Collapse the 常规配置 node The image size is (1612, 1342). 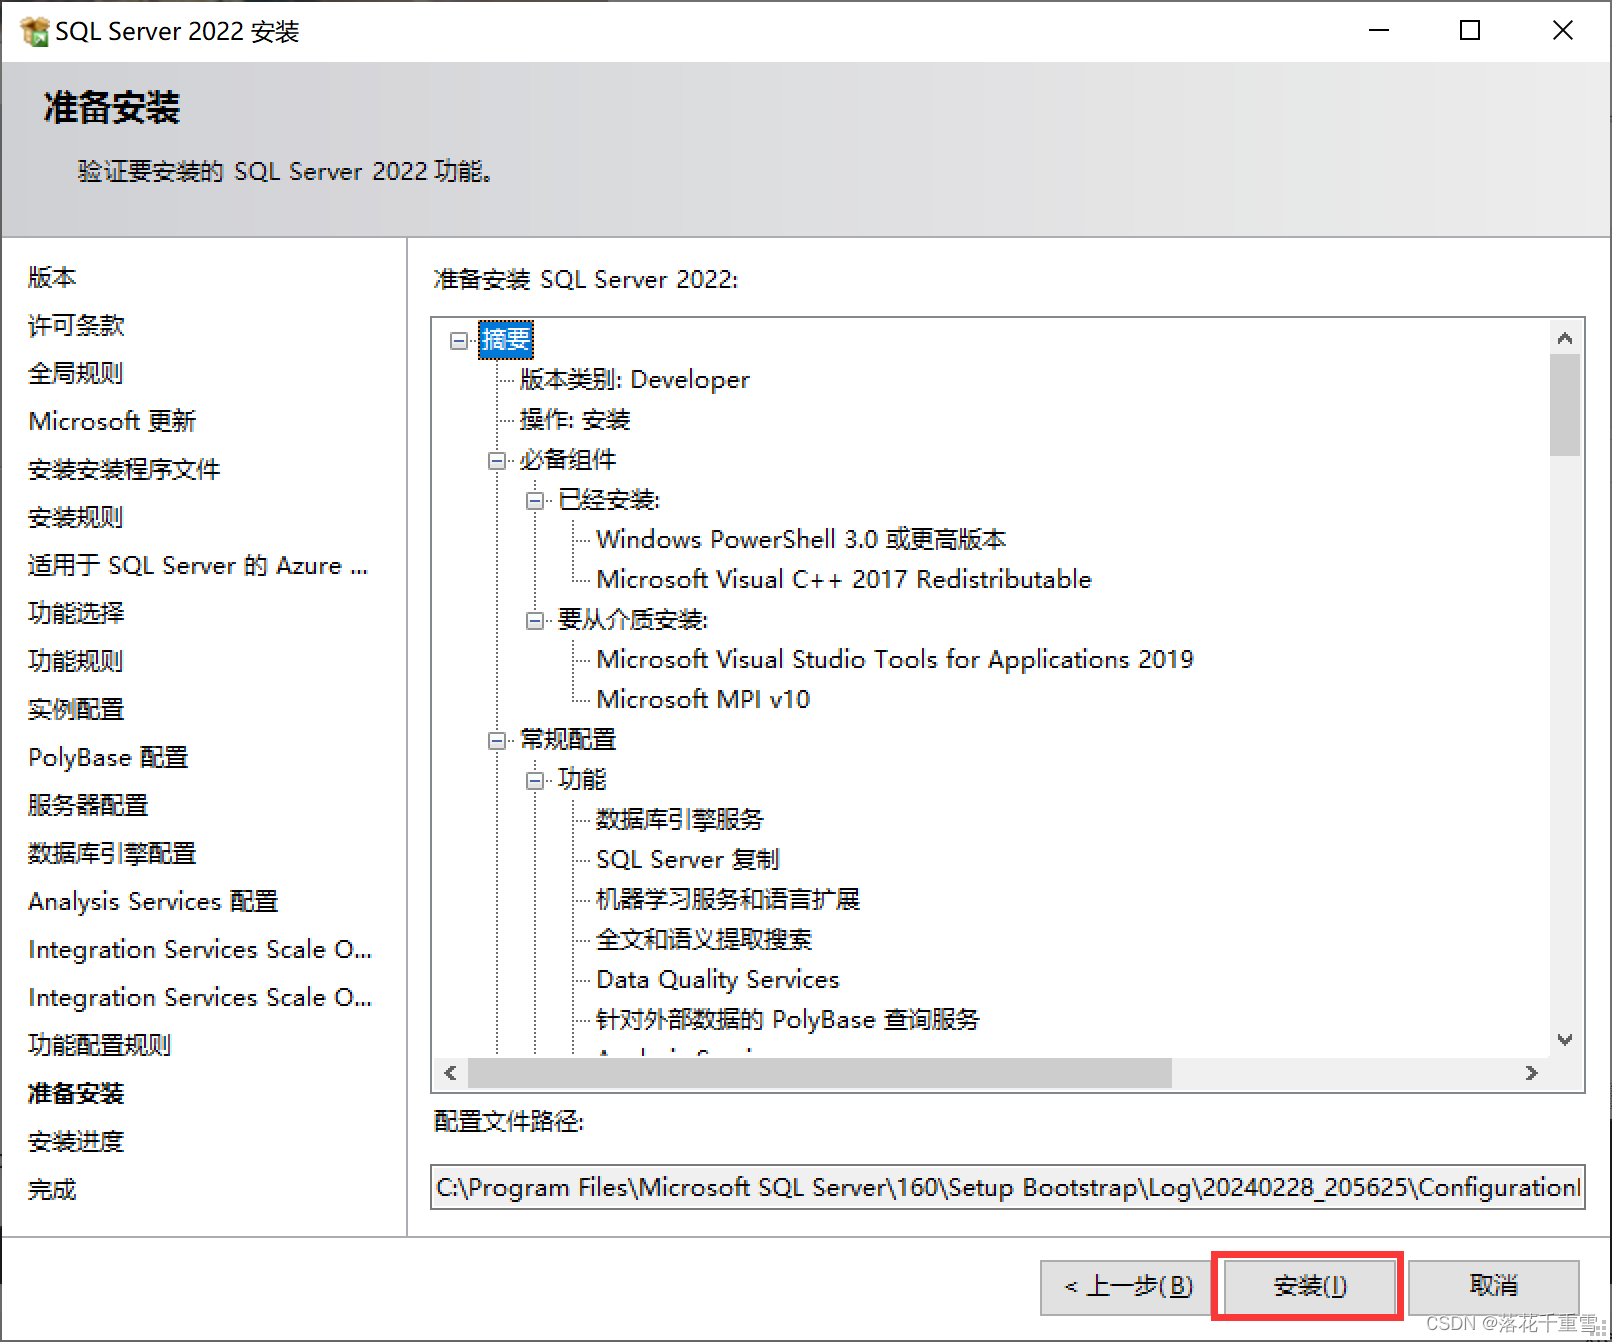click(x=497, y=741)
